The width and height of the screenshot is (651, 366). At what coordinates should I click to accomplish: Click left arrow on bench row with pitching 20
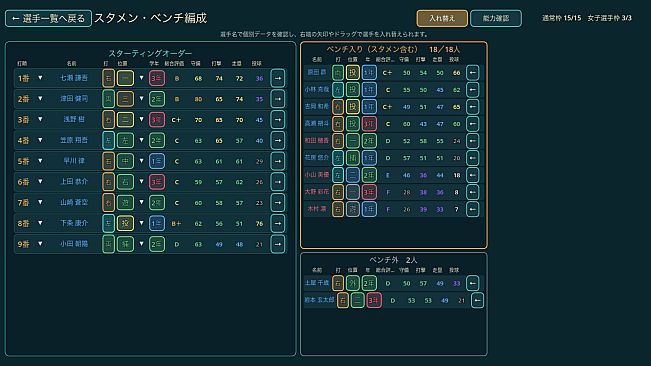tap(472, 158)
